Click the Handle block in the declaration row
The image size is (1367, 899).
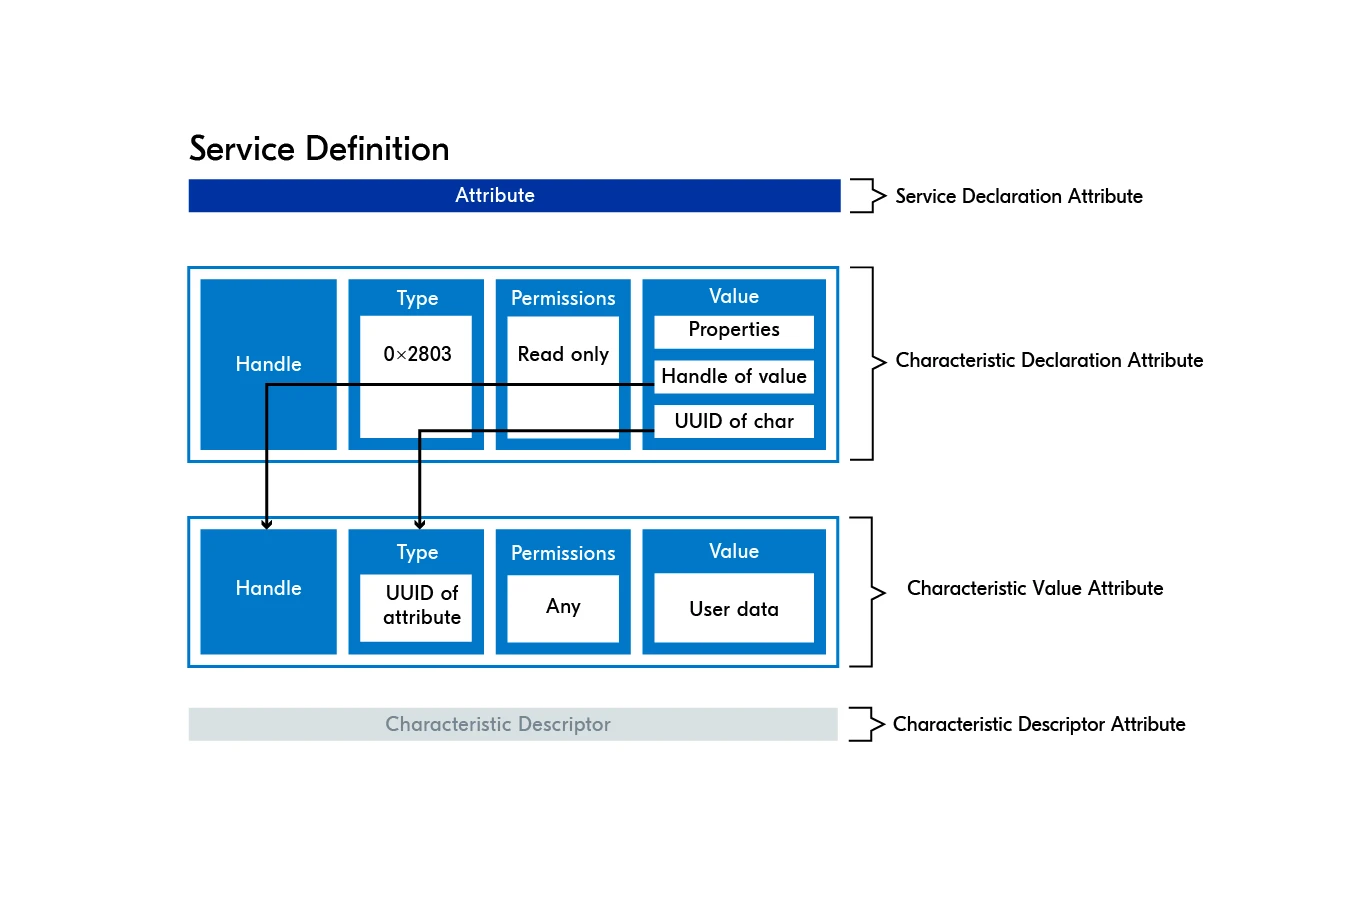268,364
